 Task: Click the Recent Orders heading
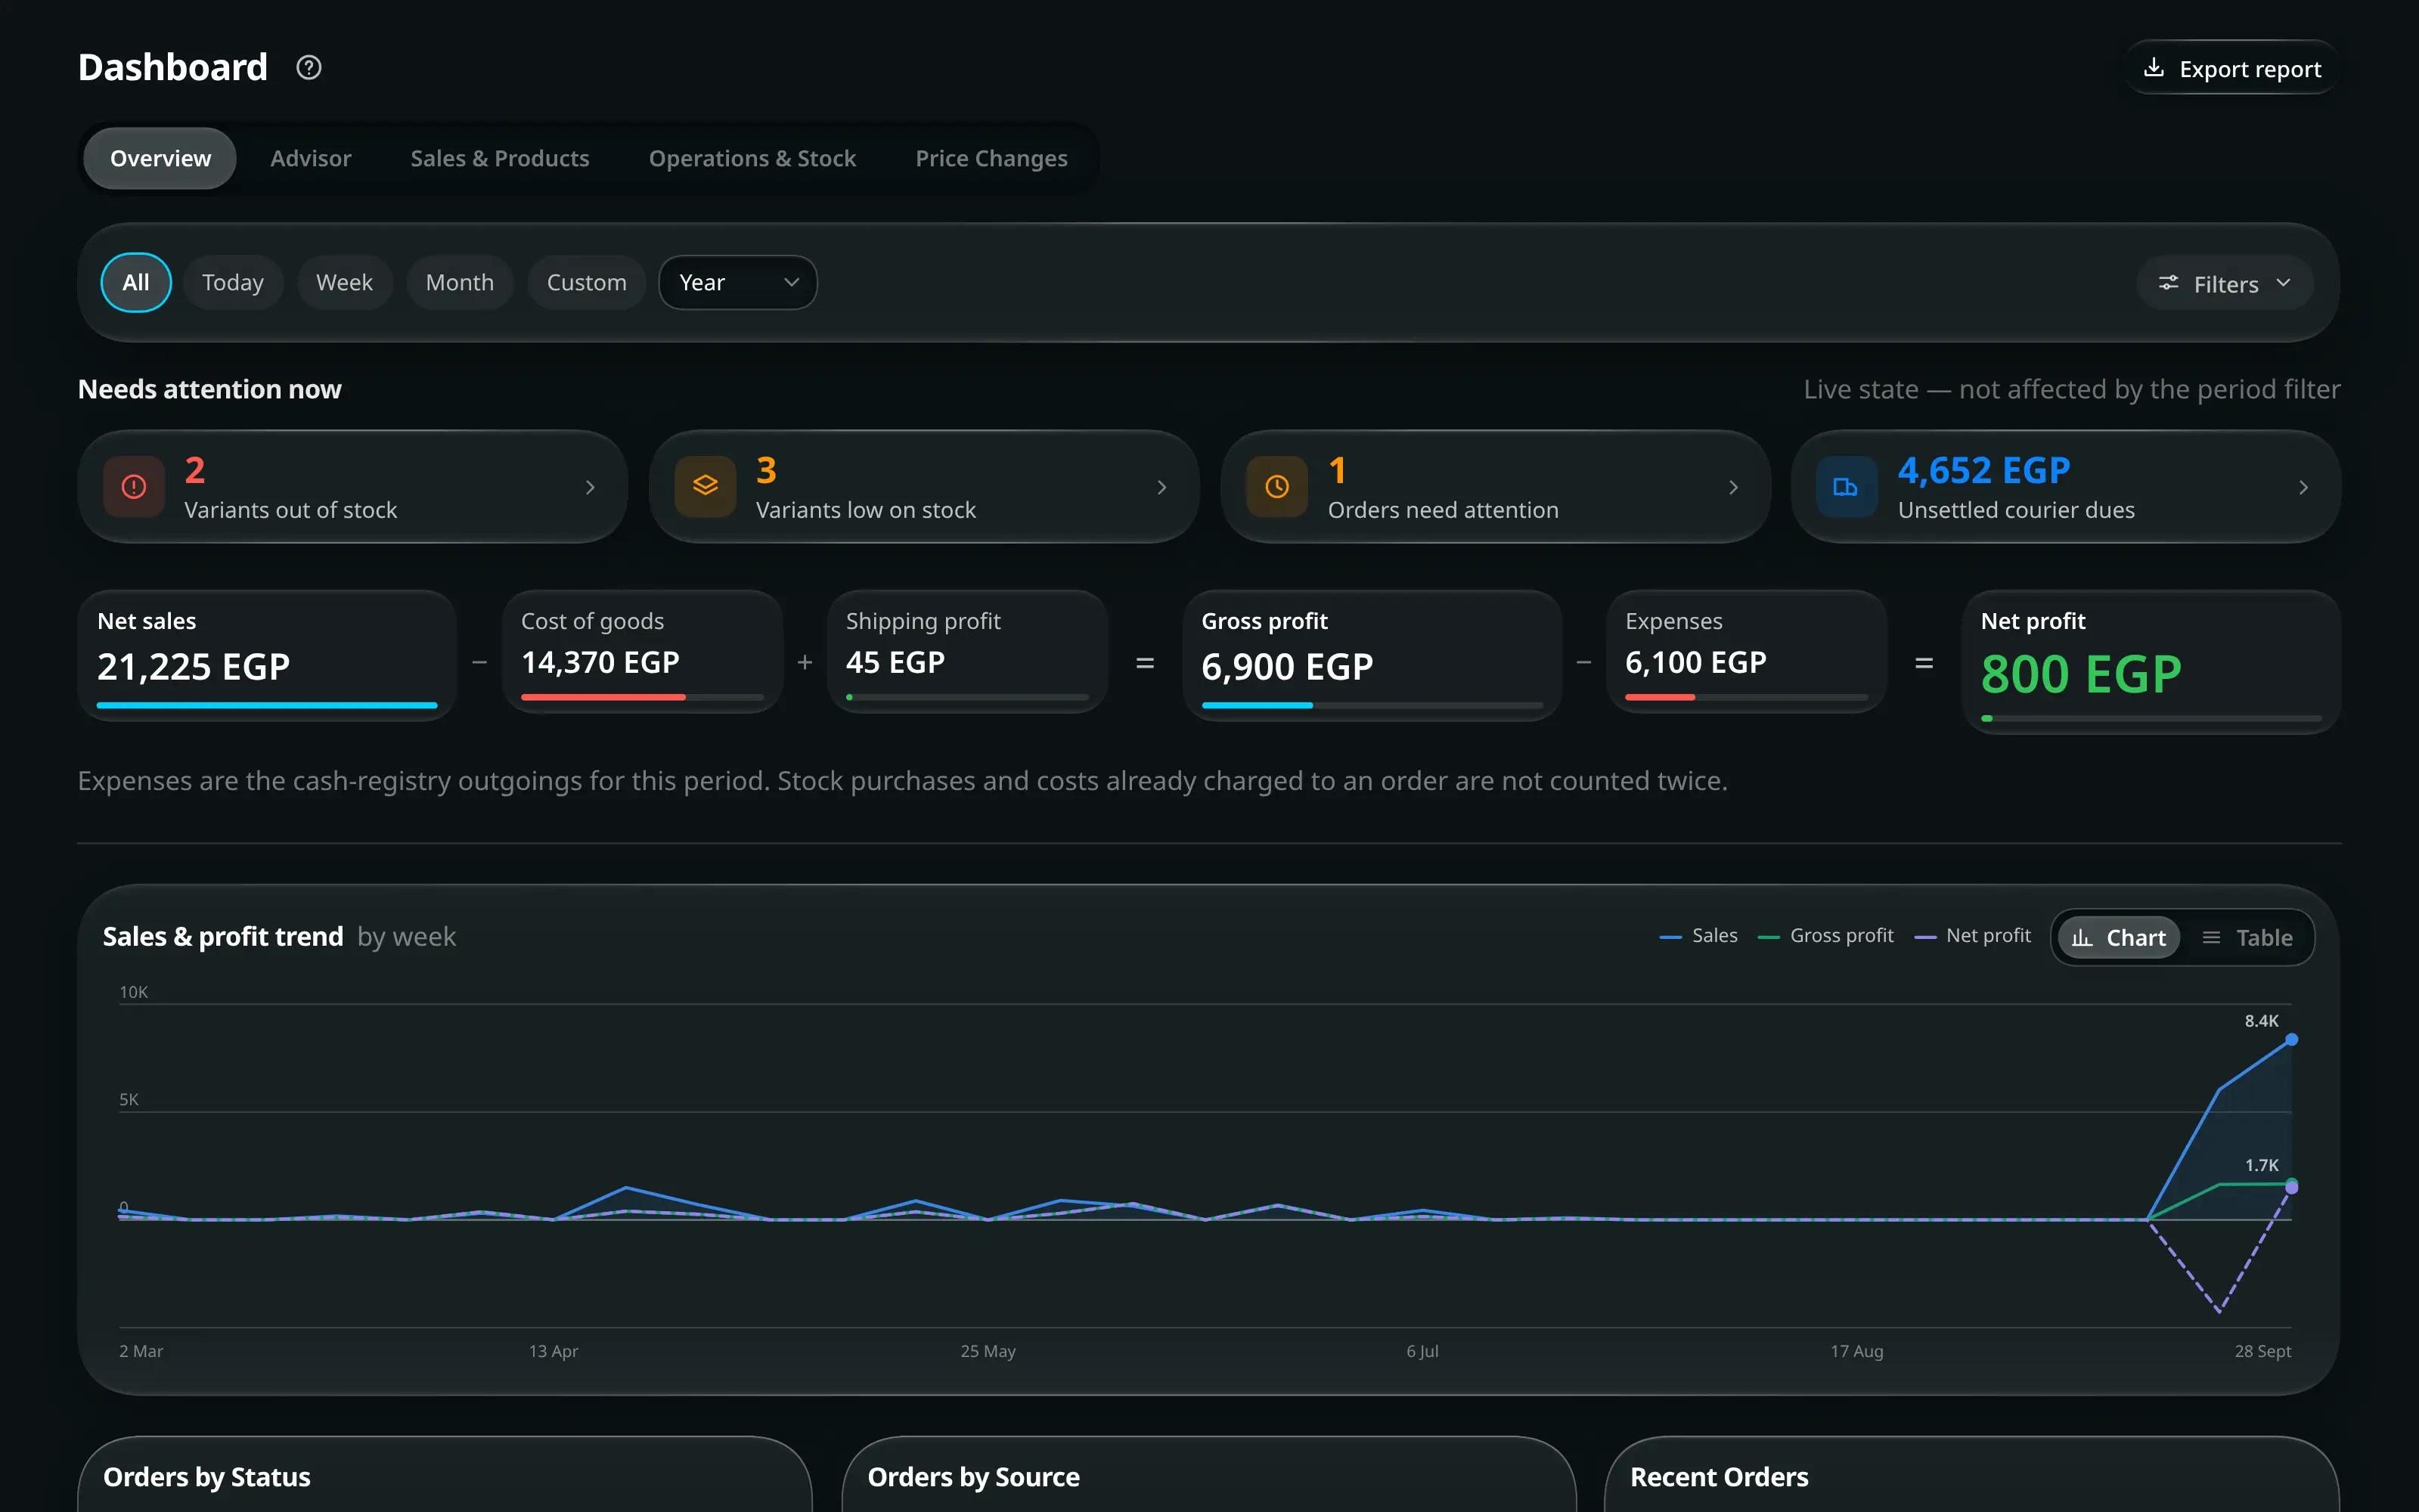tap(1719, 1477)
